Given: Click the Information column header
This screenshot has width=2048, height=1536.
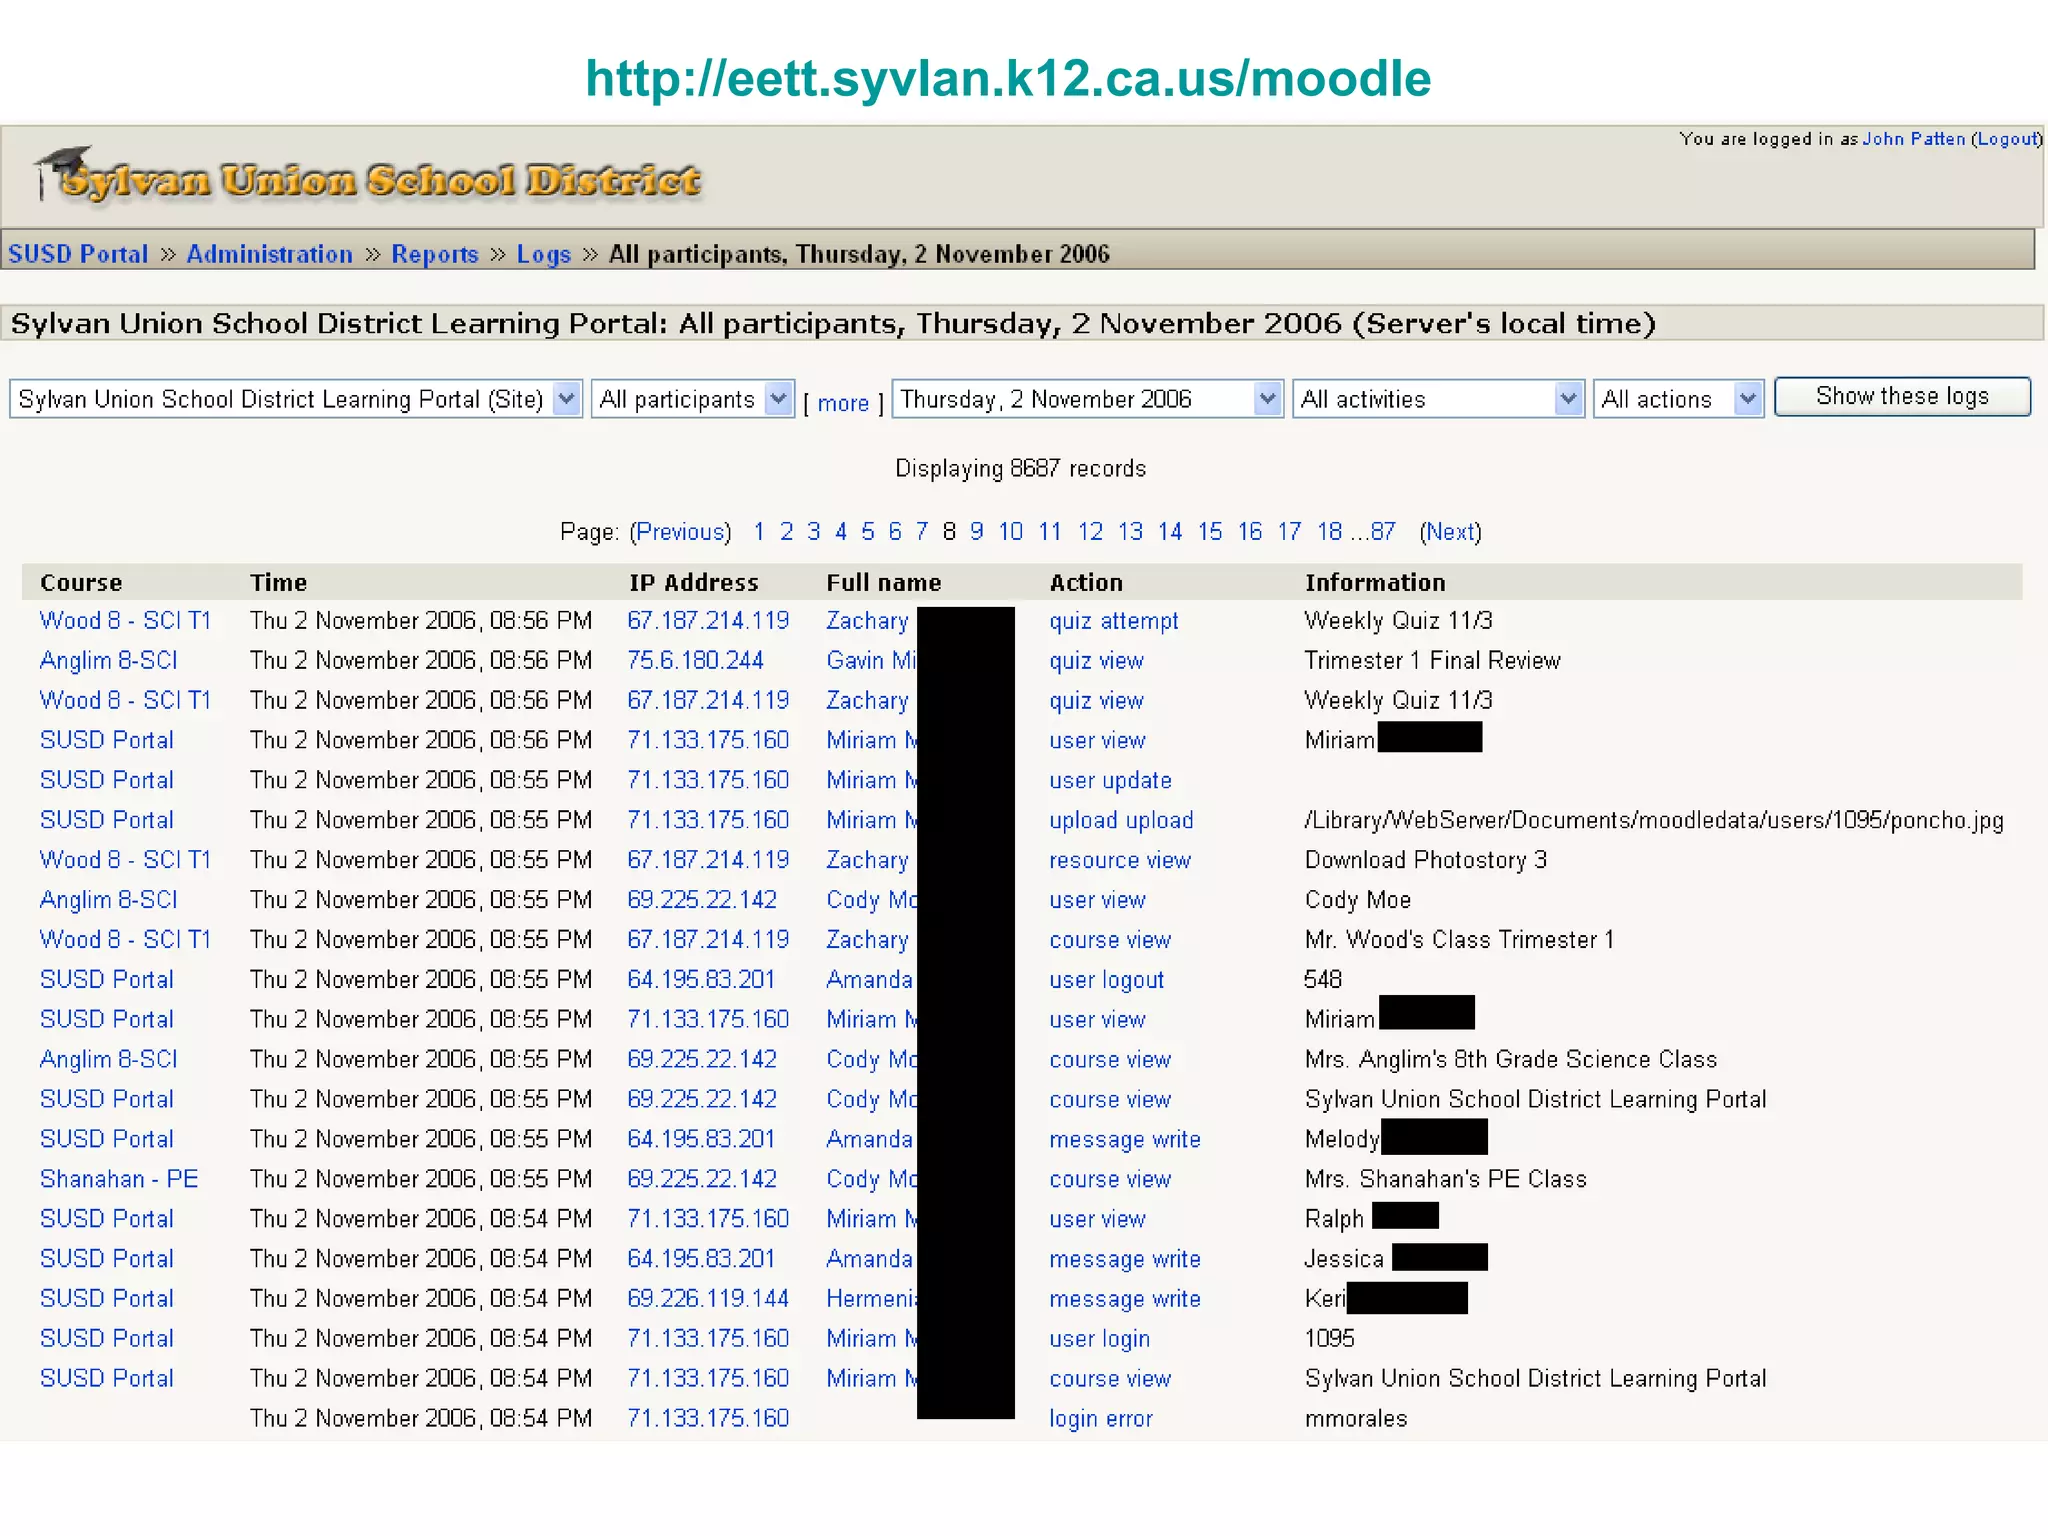Looking at the screenshot, I should [x=1375, y=582].
